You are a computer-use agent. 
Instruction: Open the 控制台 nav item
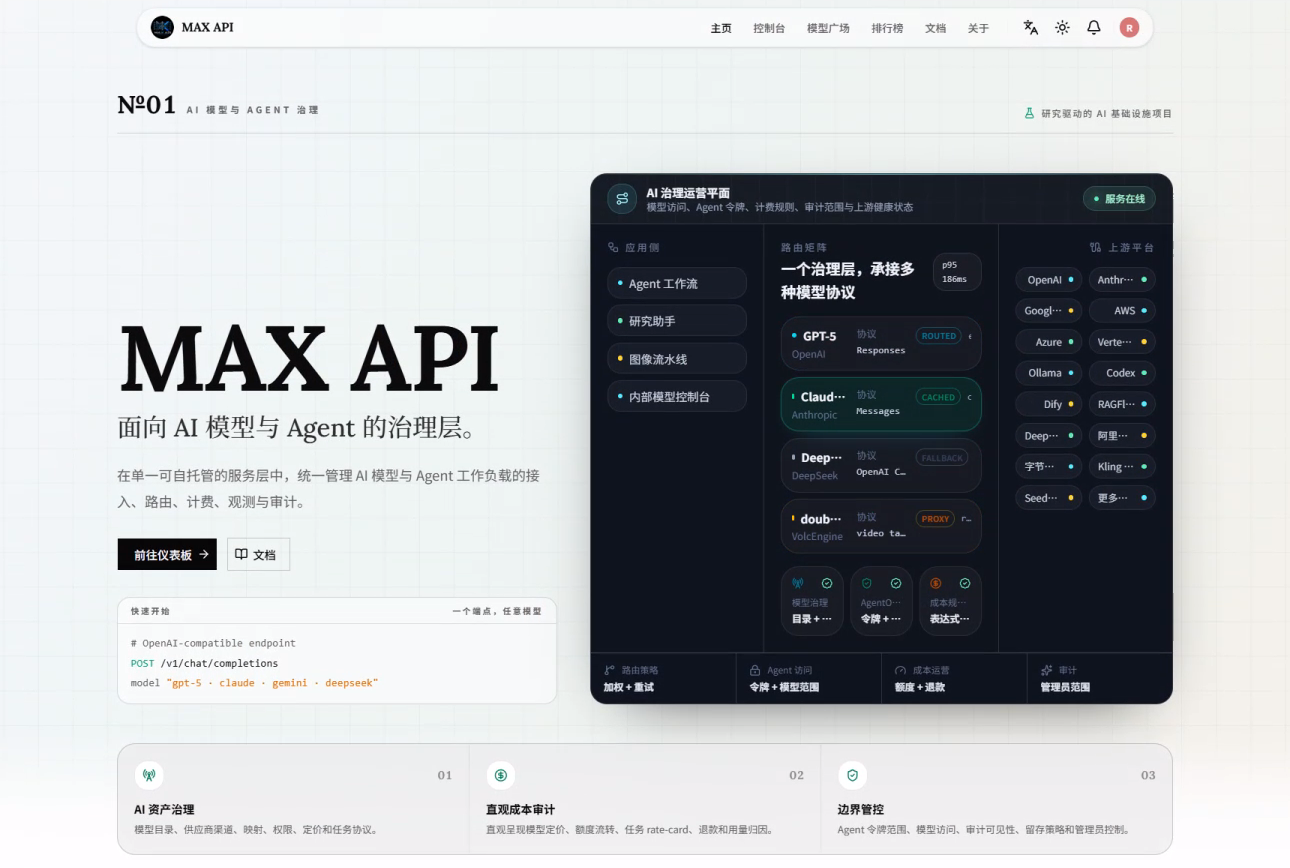(x=769, y=28)
